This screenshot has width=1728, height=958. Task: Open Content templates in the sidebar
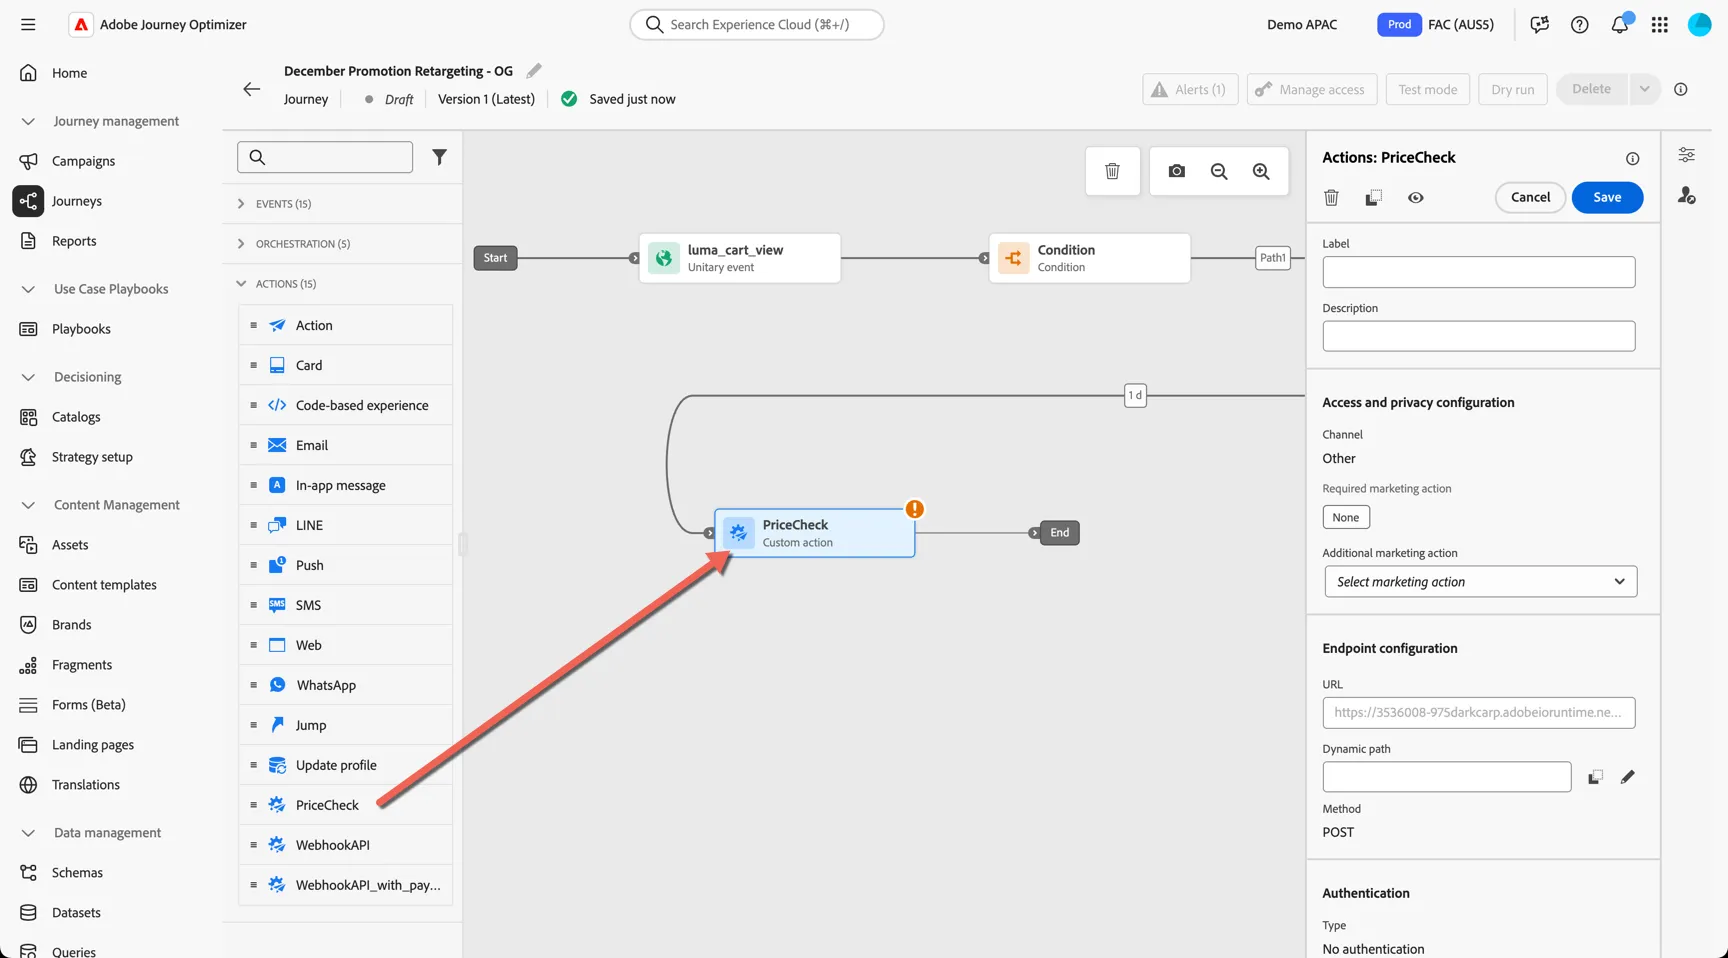tap(104, 585)
